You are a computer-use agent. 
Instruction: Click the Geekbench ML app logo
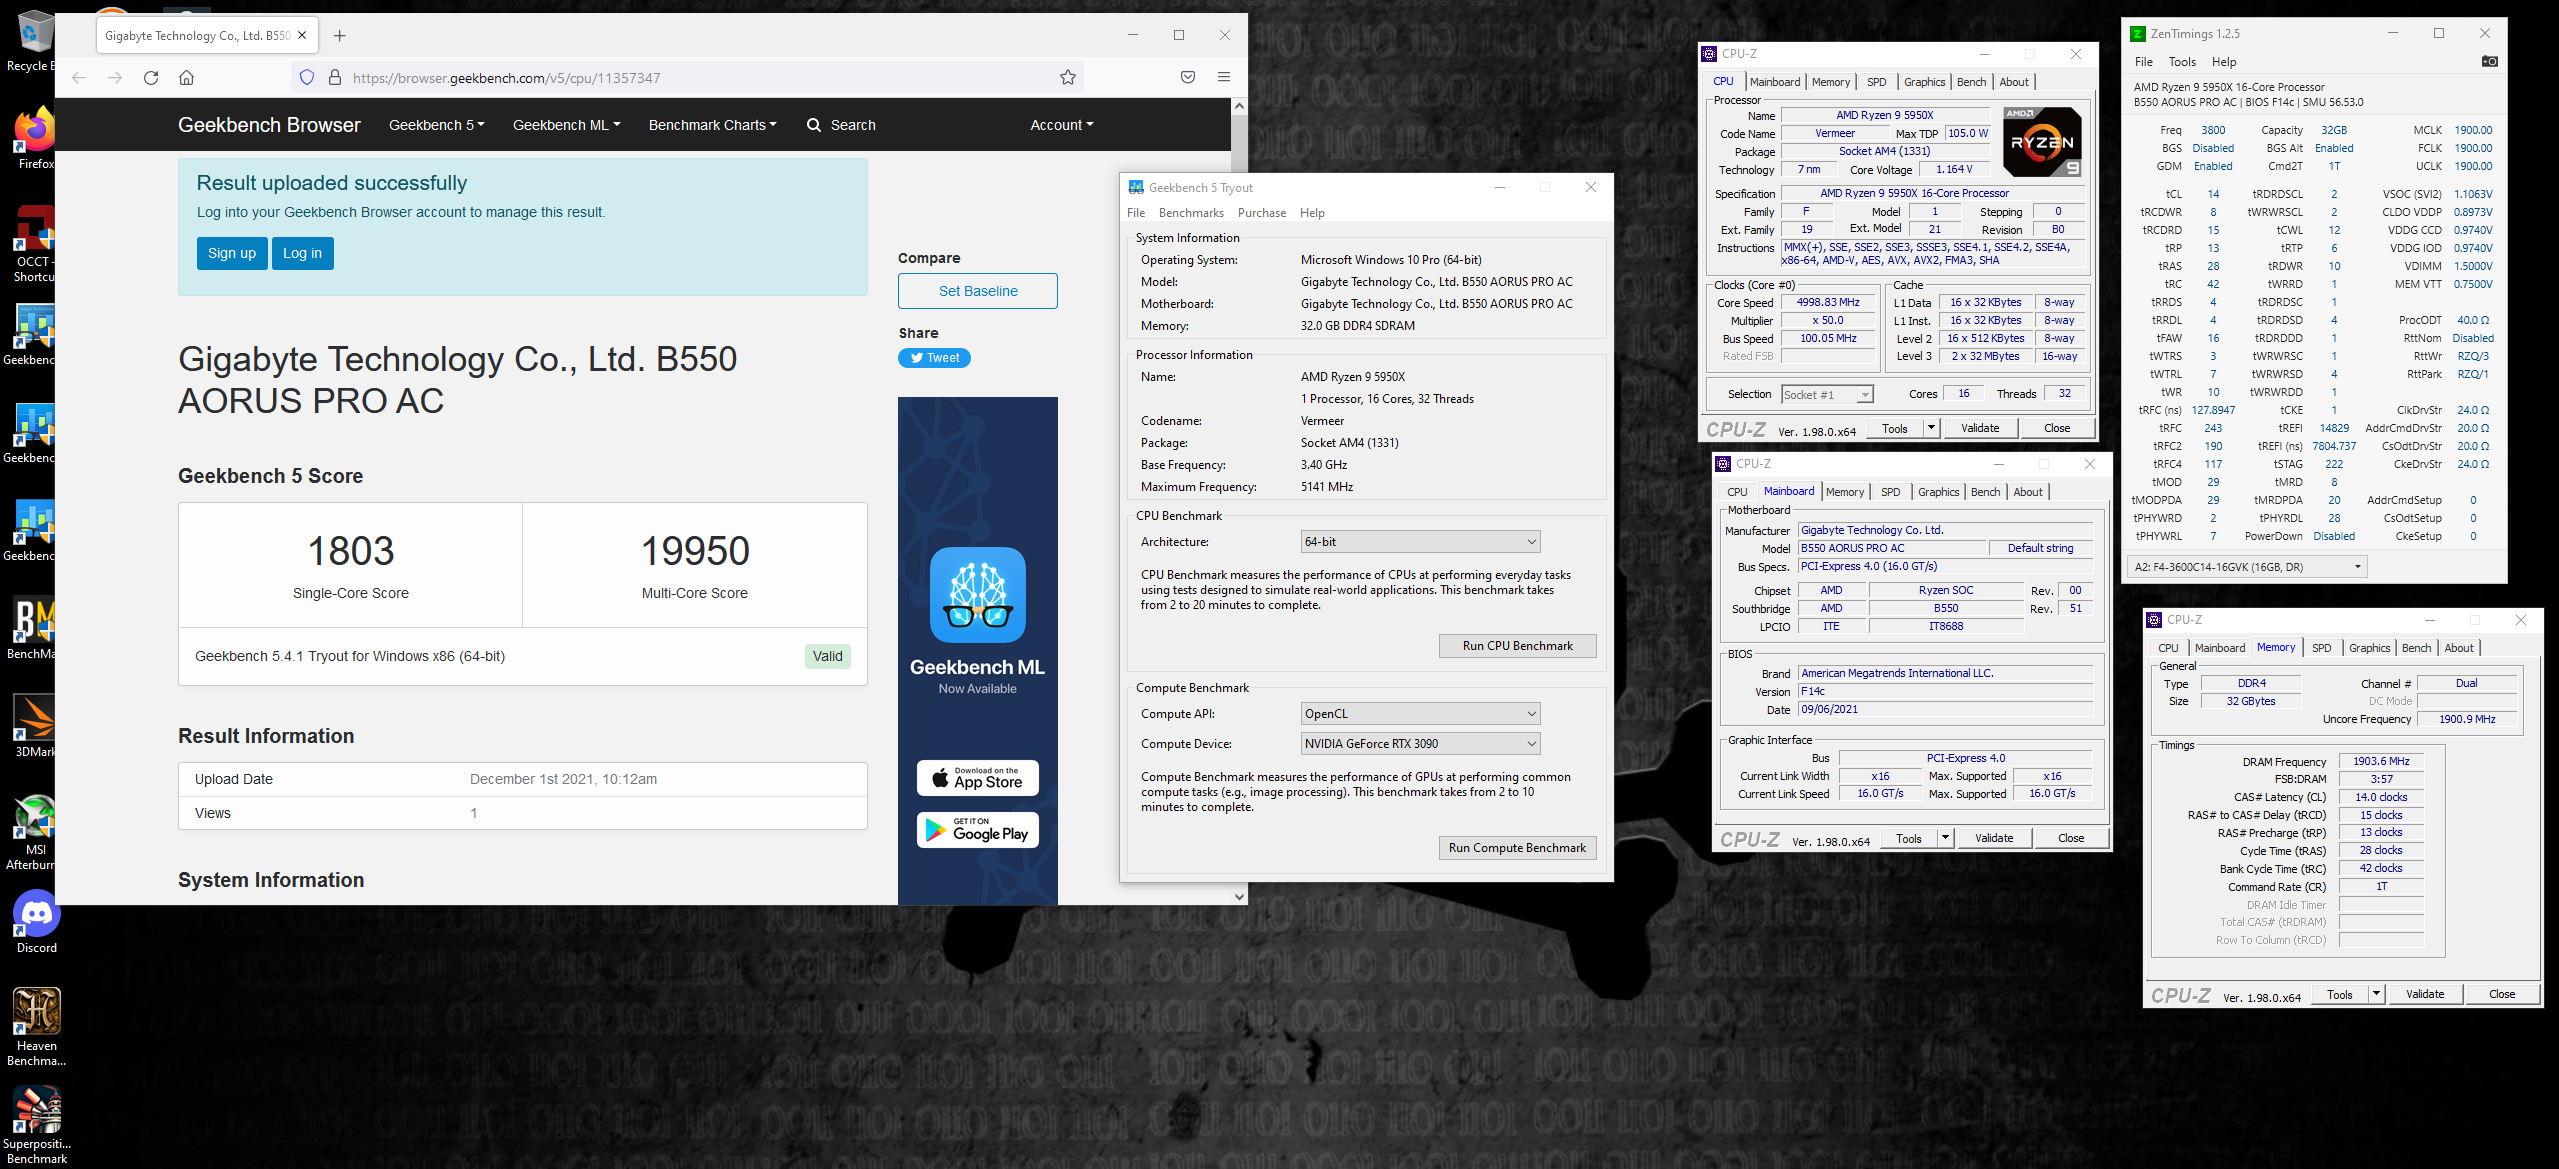[x=977, y=595]
